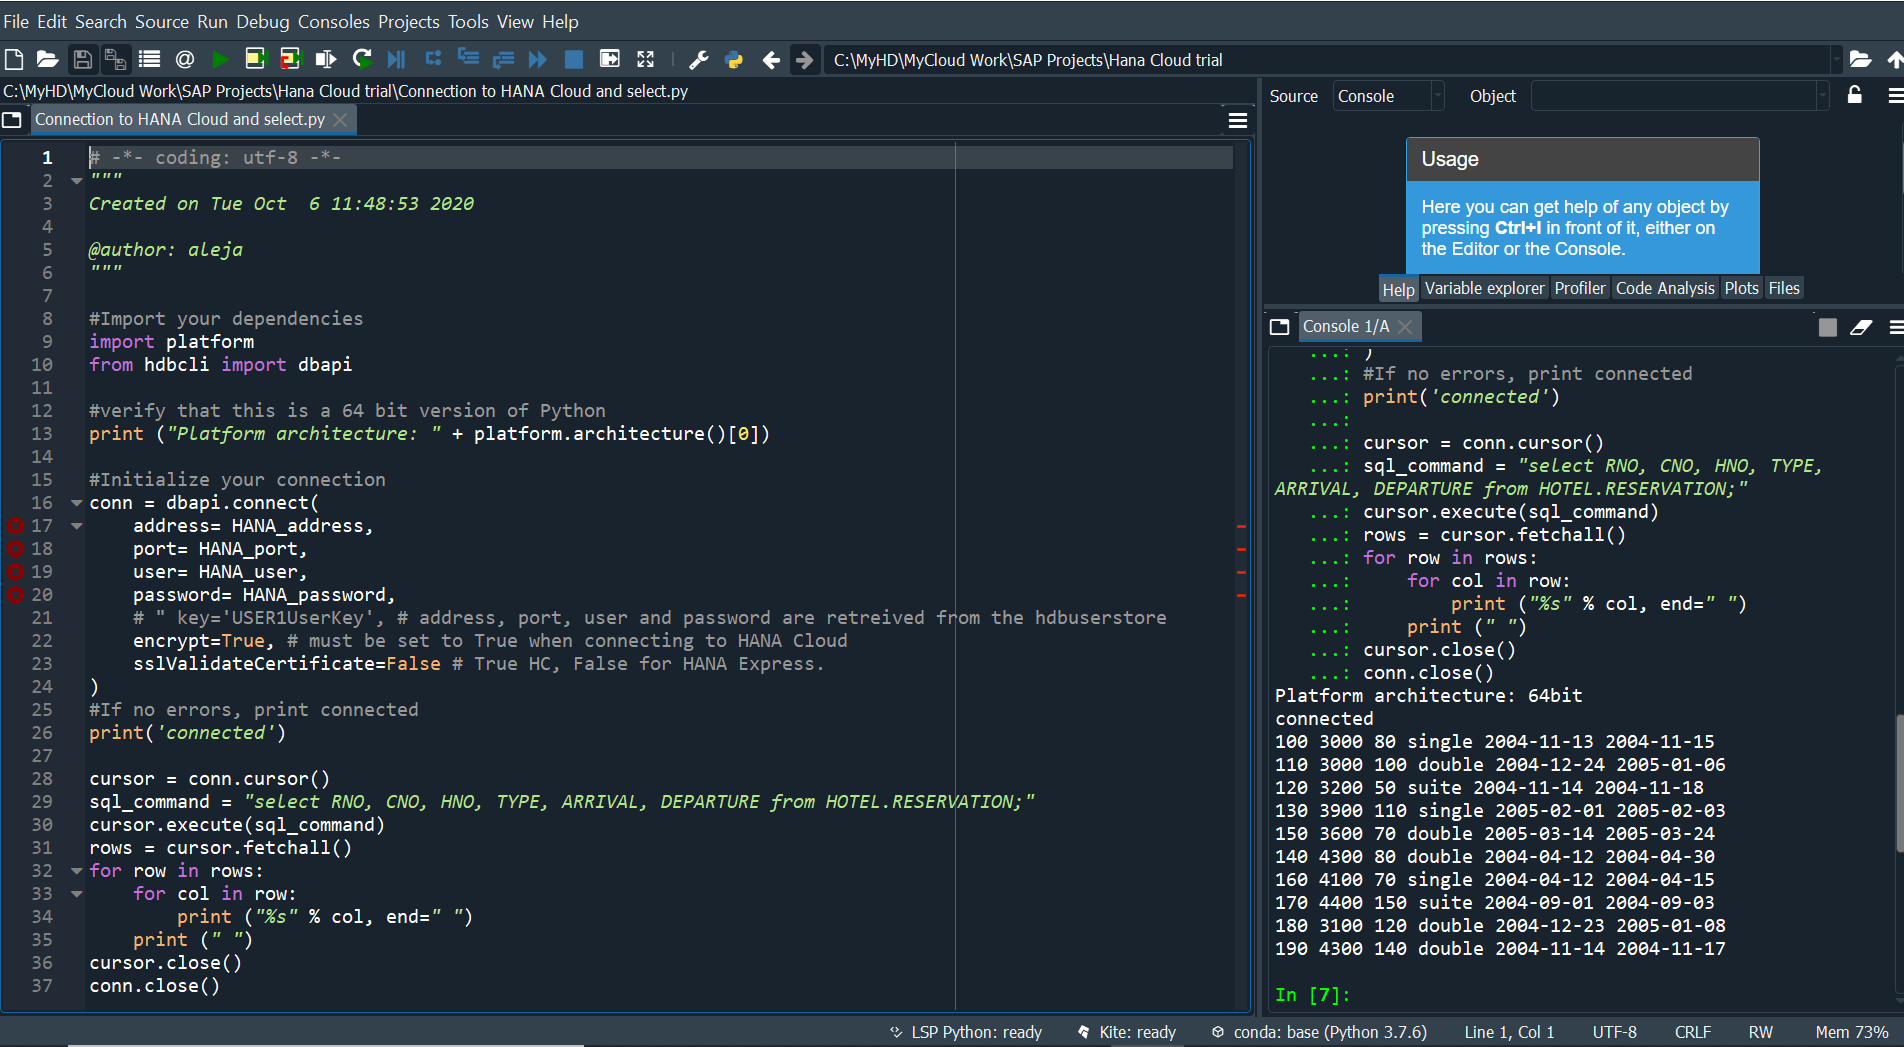The width and height of the screenshot is (1904, 1047).
Task: Click the conda: base (Python 3.7.6) status
Action: [x=1319, y=1032]
